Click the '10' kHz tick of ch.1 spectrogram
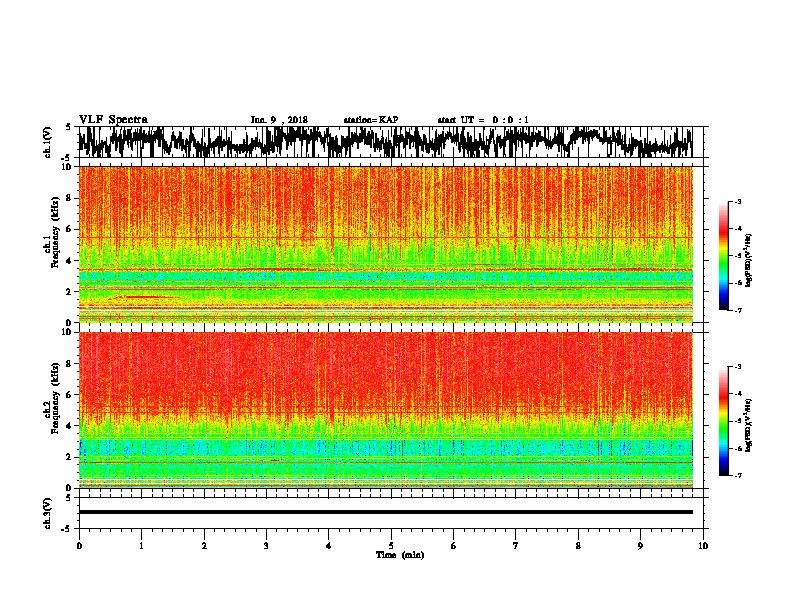This screenshot has height=612, width=792. click(x=67, y=167)
